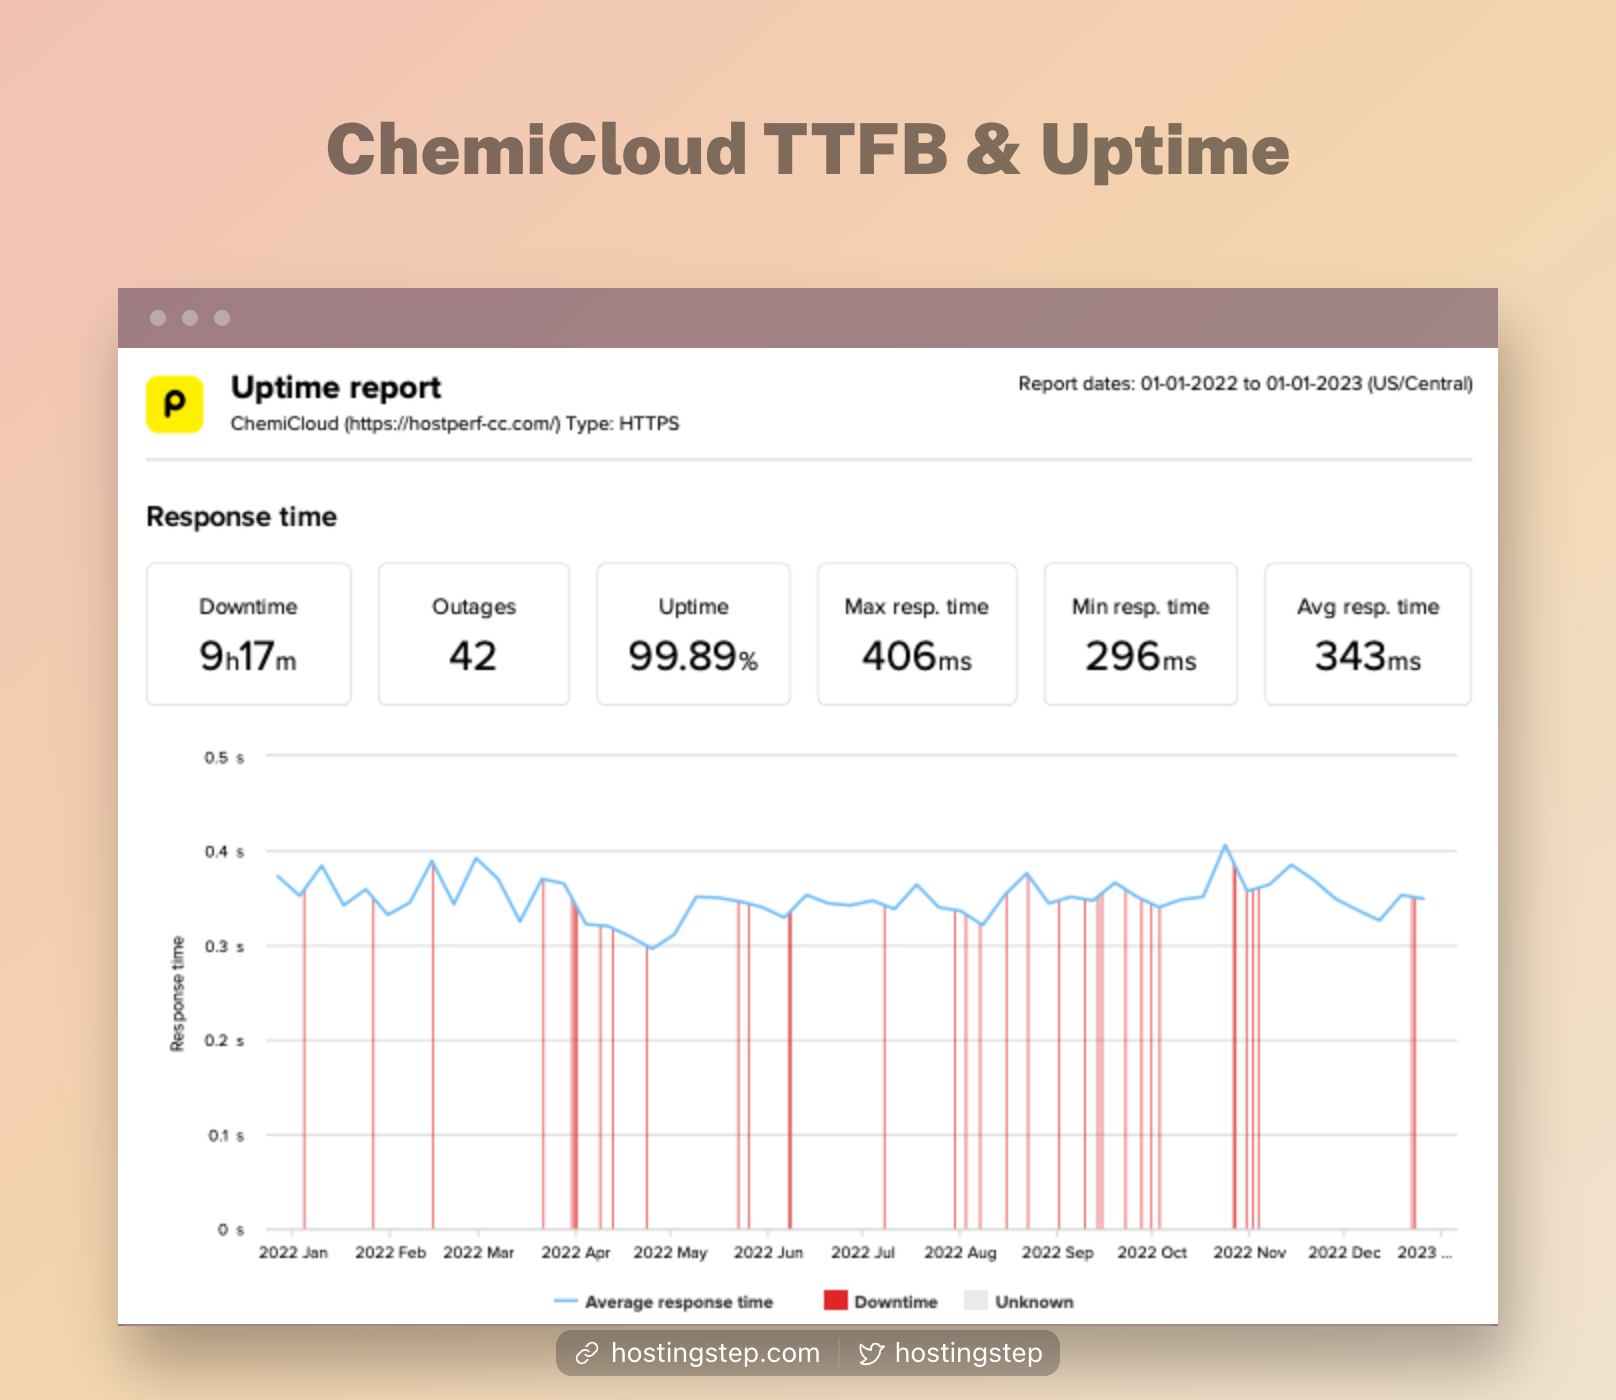Click the ChemiCloud TTFB & Uptime title

click(x=808, y=149)
